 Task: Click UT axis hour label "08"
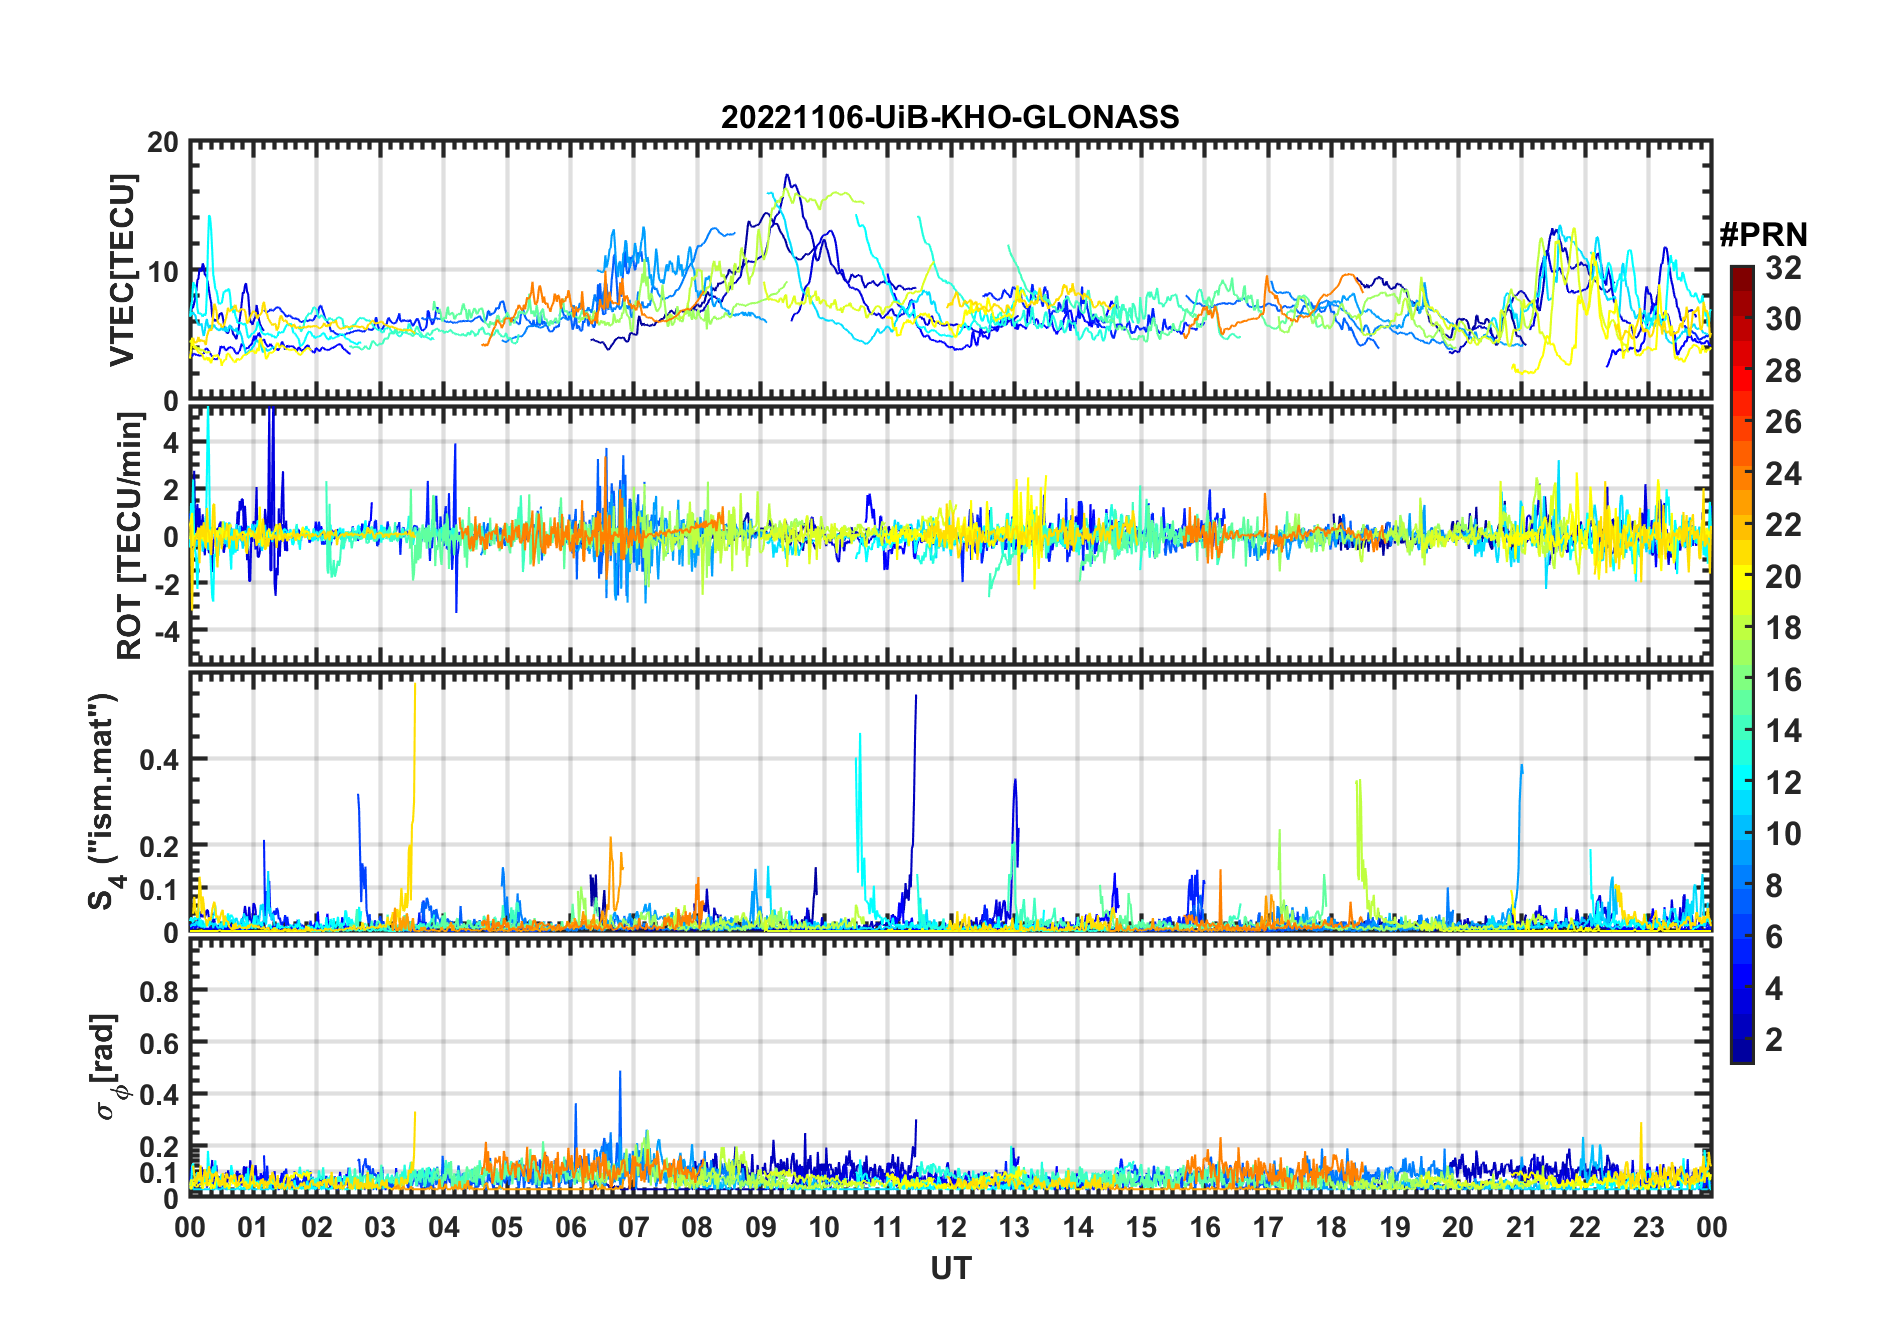(x=697, y=1228)
